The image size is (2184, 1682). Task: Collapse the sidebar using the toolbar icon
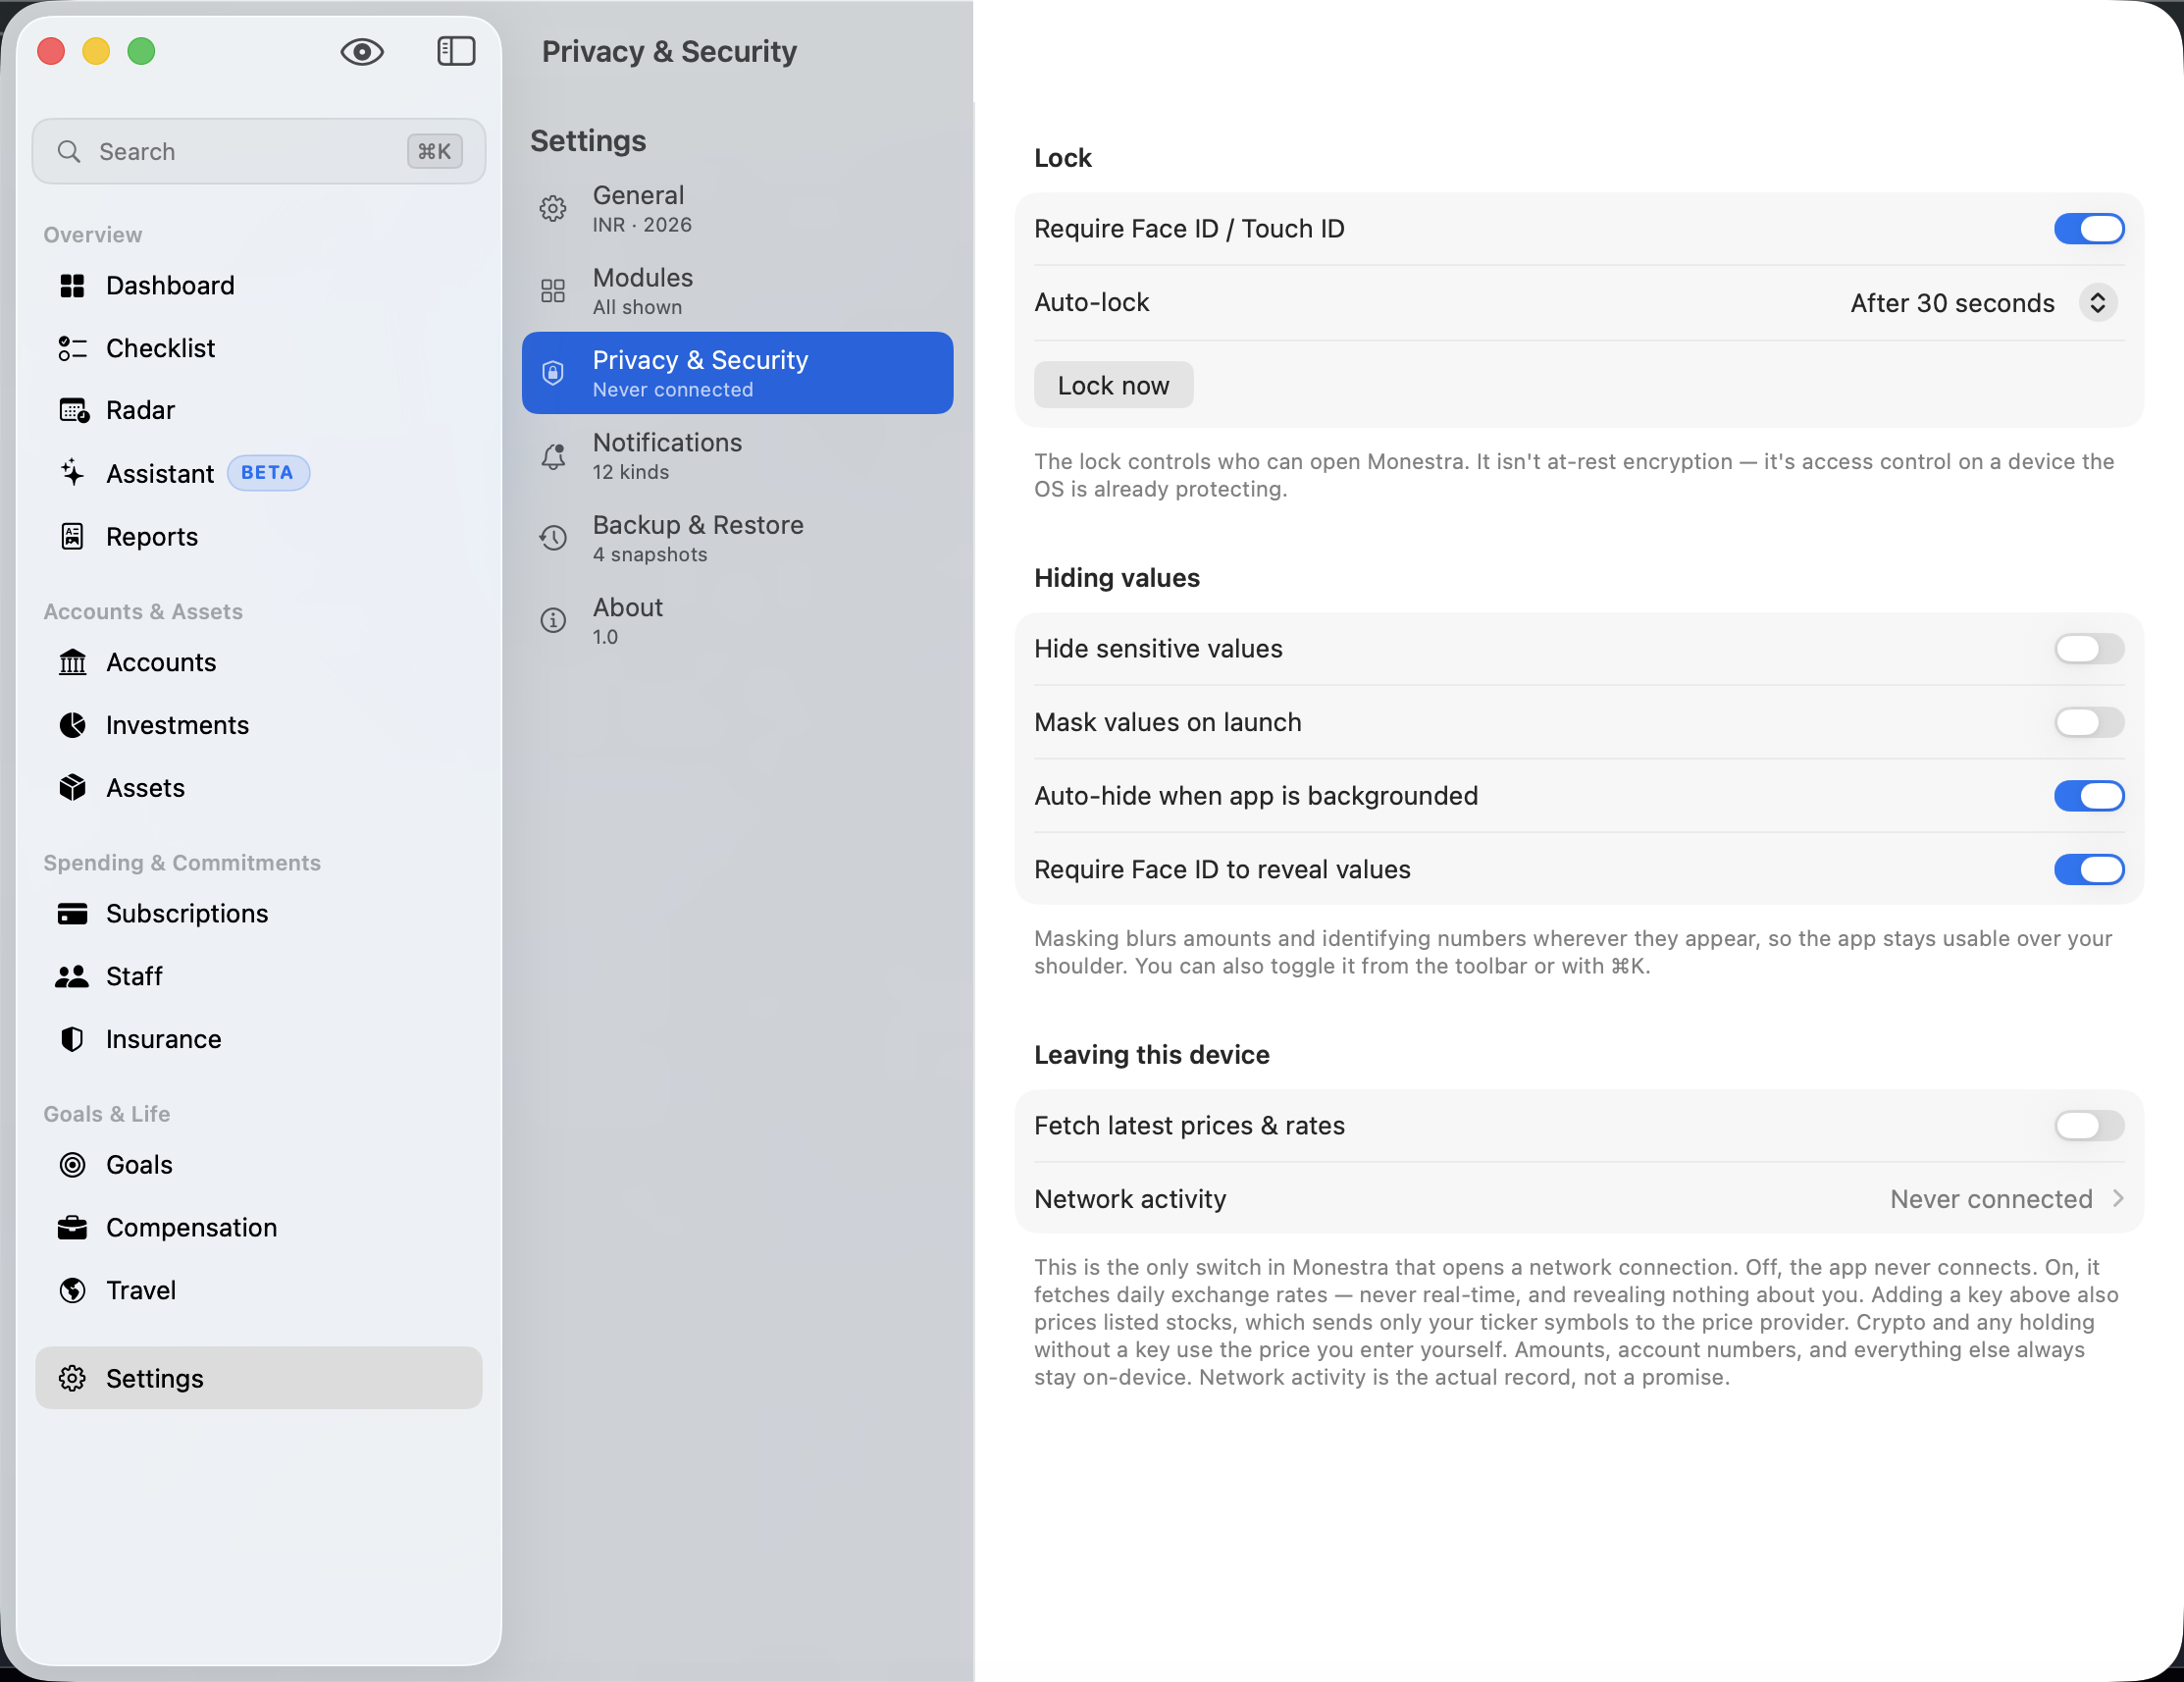pyautogui.click(x=456, y=51)
